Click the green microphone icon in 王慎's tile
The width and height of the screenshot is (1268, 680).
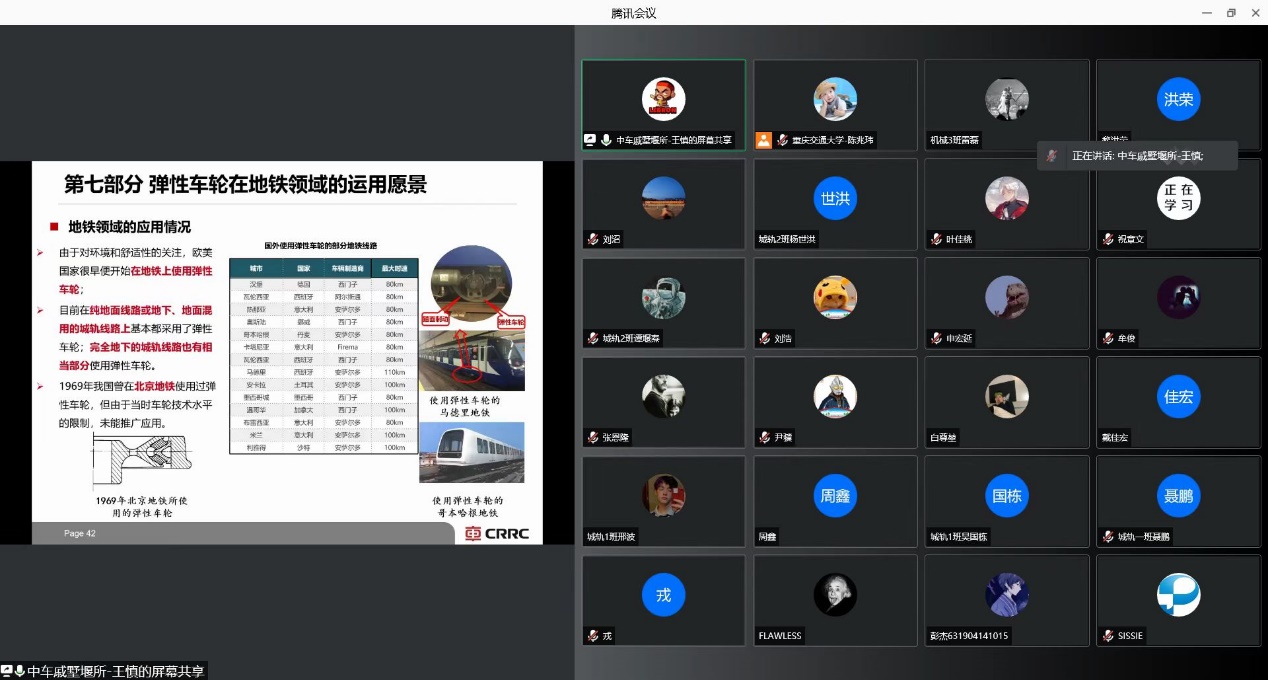(606, 141)
